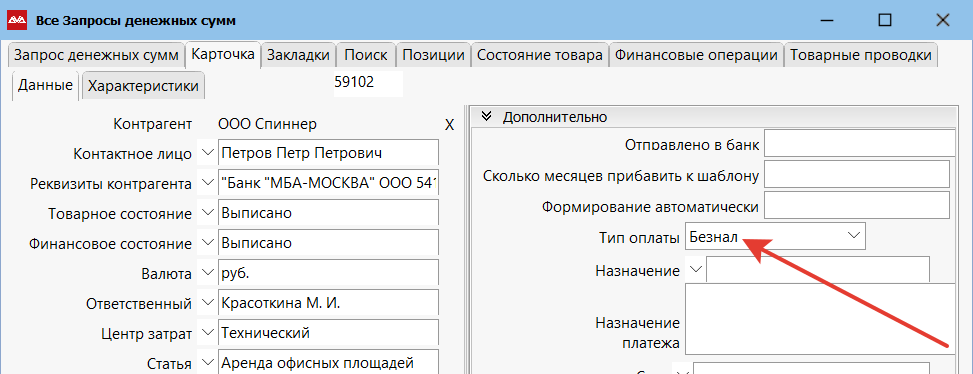The height and width of the screenshot is (374, 973).
Task: Collapse the Дополнительно section chevron
Action: [x=486, y=116]
